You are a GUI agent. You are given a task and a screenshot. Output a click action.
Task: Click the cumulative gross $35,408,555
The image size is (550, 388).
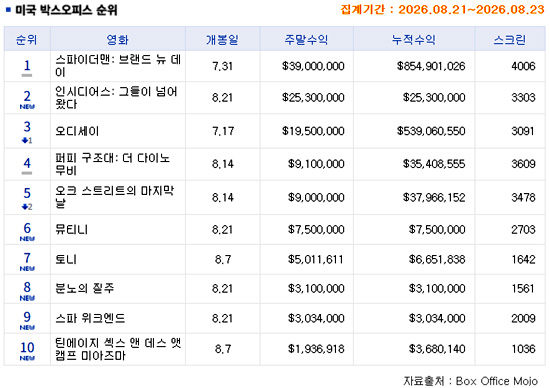[x=434, y=164]
